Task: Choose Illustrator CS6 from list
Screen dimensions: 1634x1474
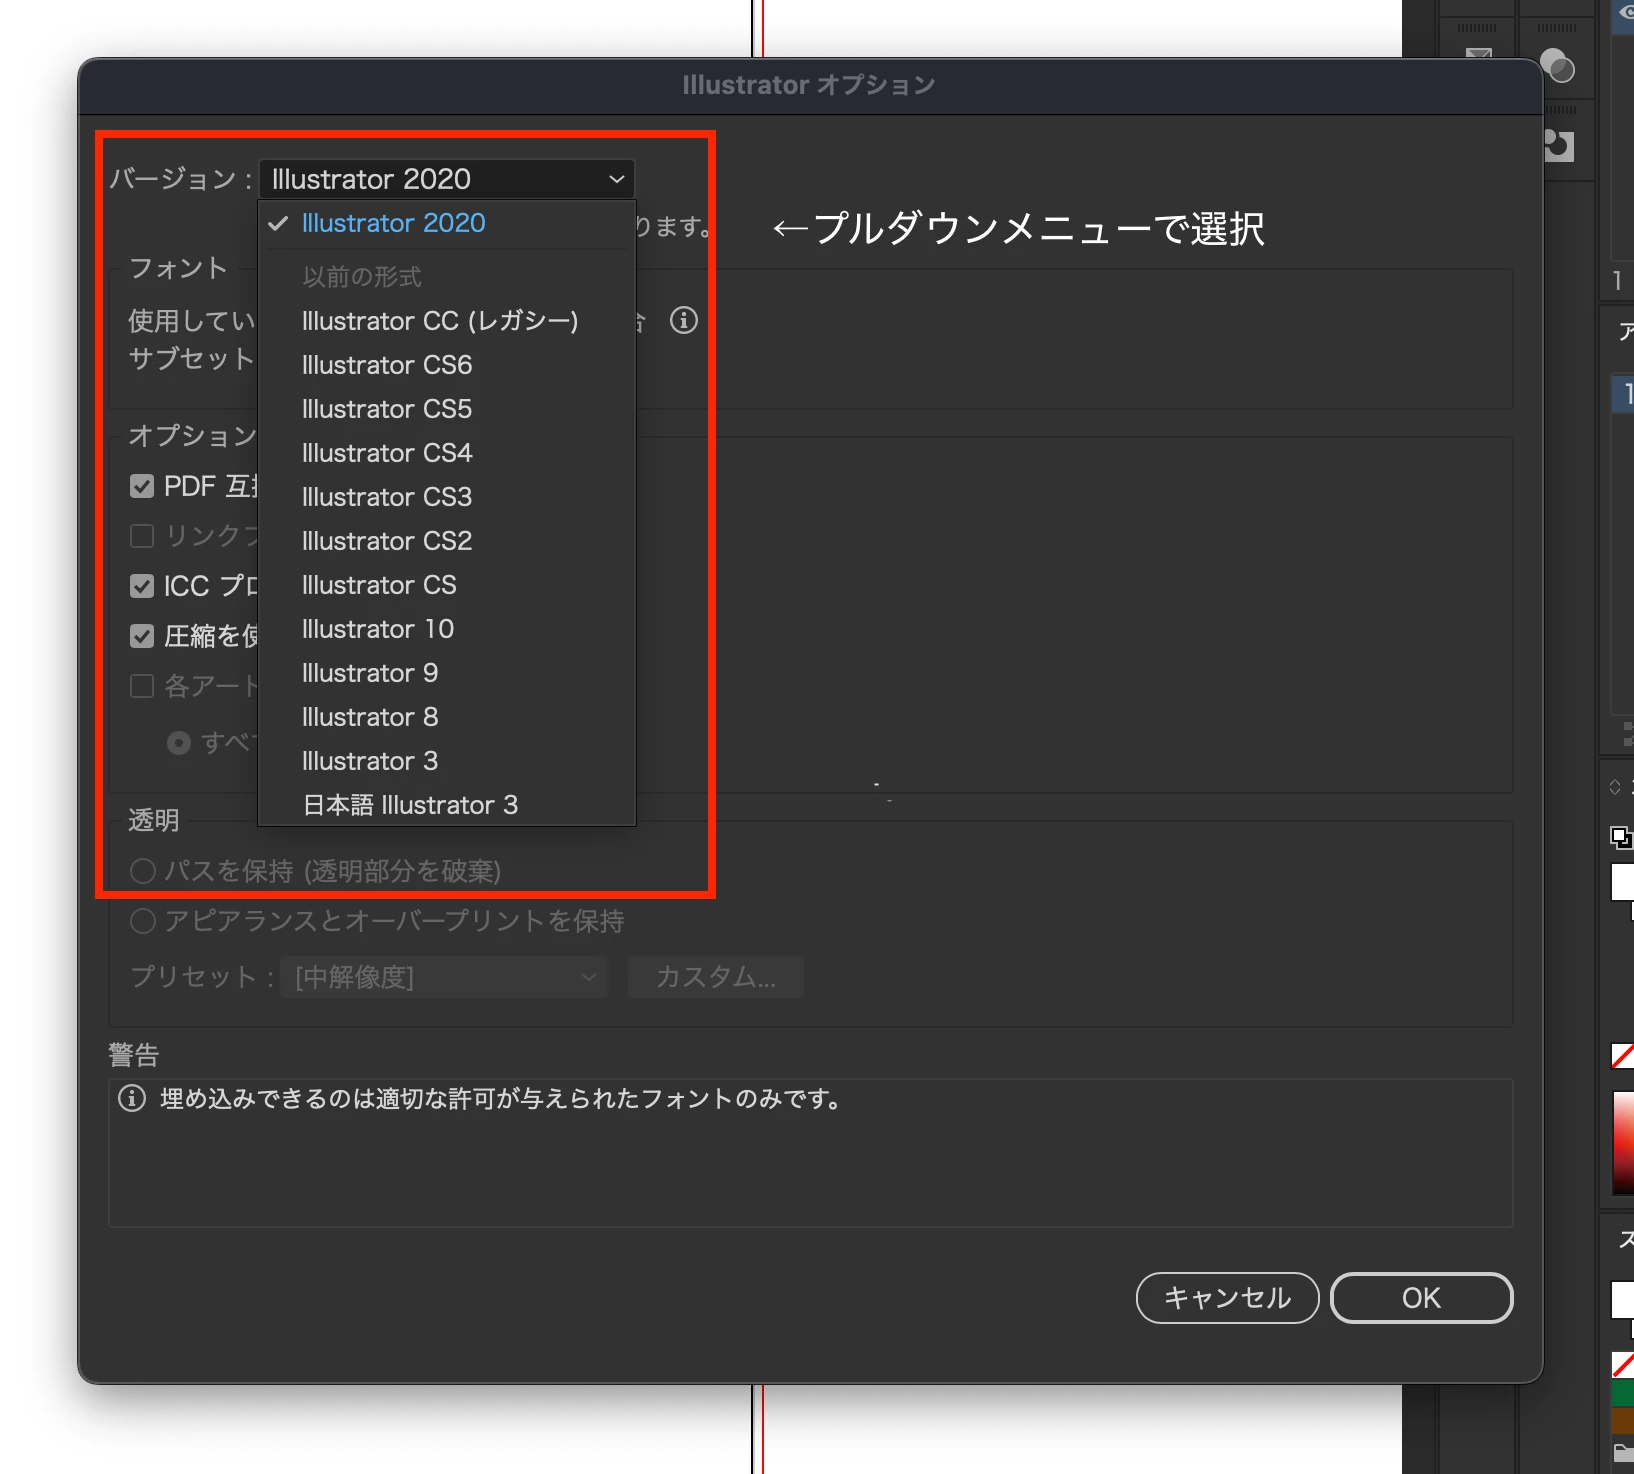Action: pyautogui.click(x=446, y=365)
